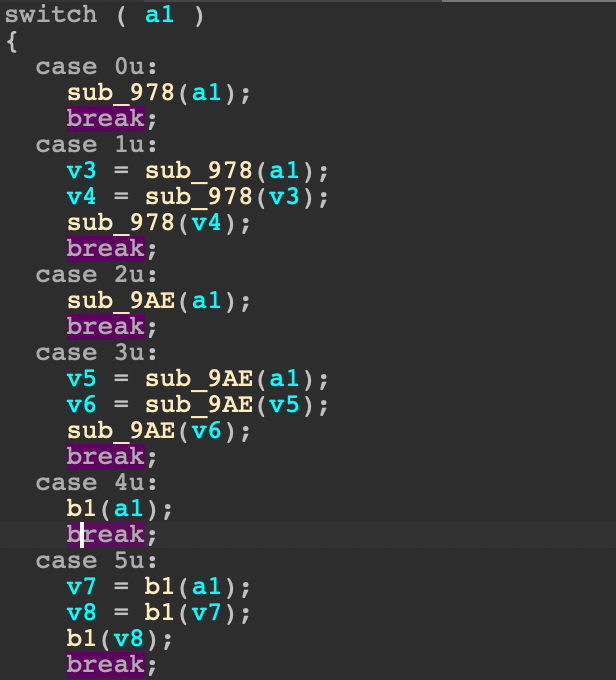Click the break statement under case 3u

pos(106,457)
